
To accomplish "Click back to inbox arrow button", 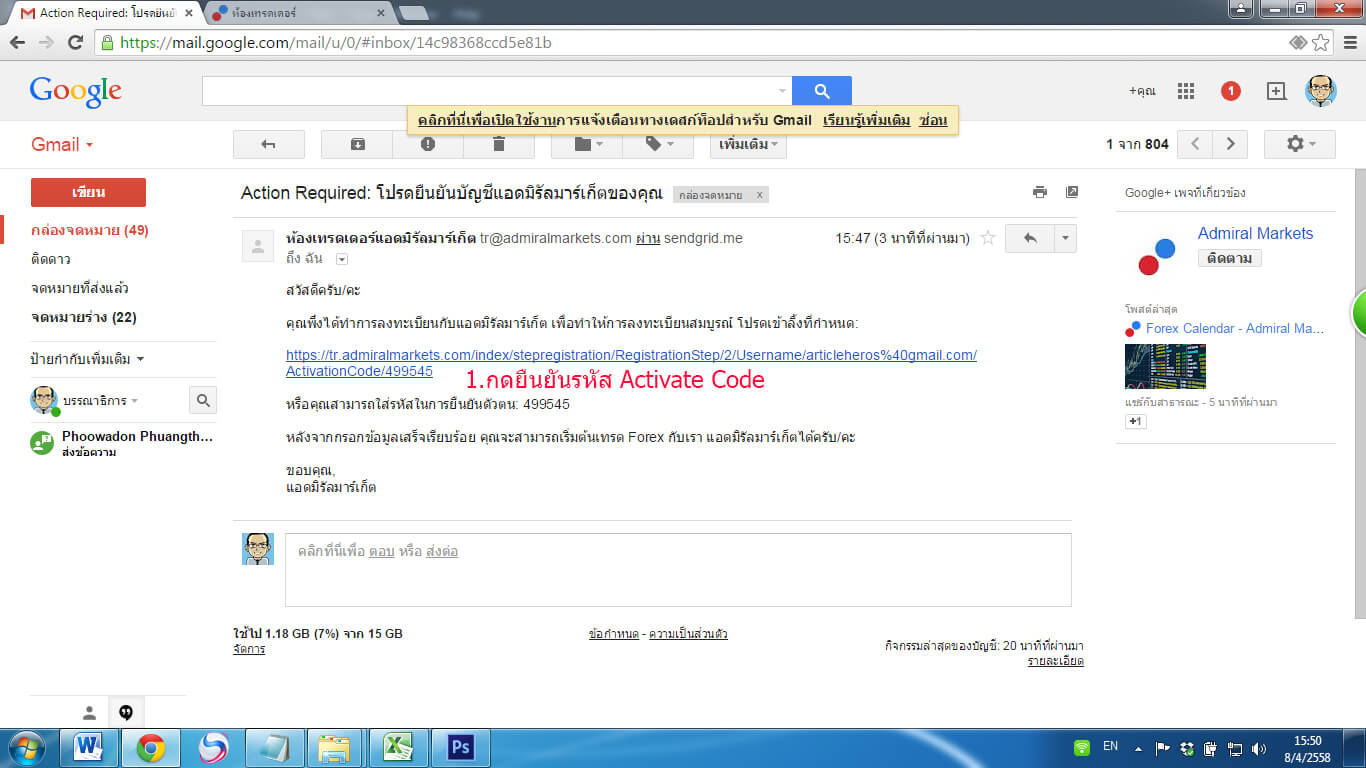I will click(268, 144).
